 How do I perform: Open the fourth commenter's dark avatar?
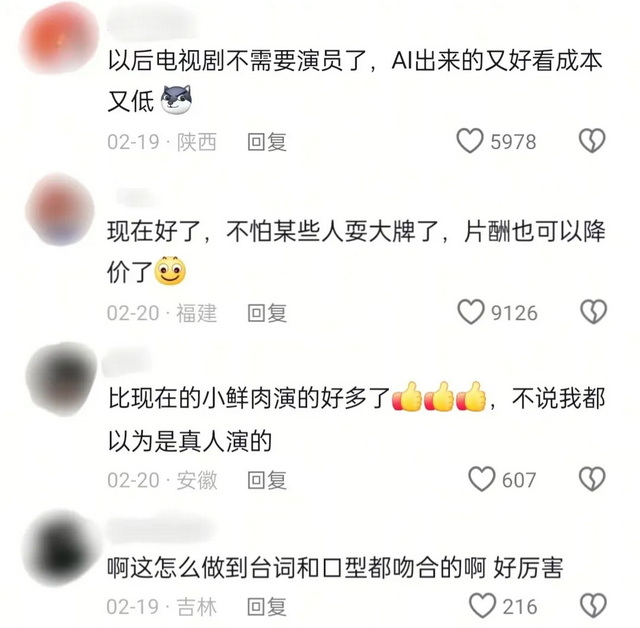point(60,548)
